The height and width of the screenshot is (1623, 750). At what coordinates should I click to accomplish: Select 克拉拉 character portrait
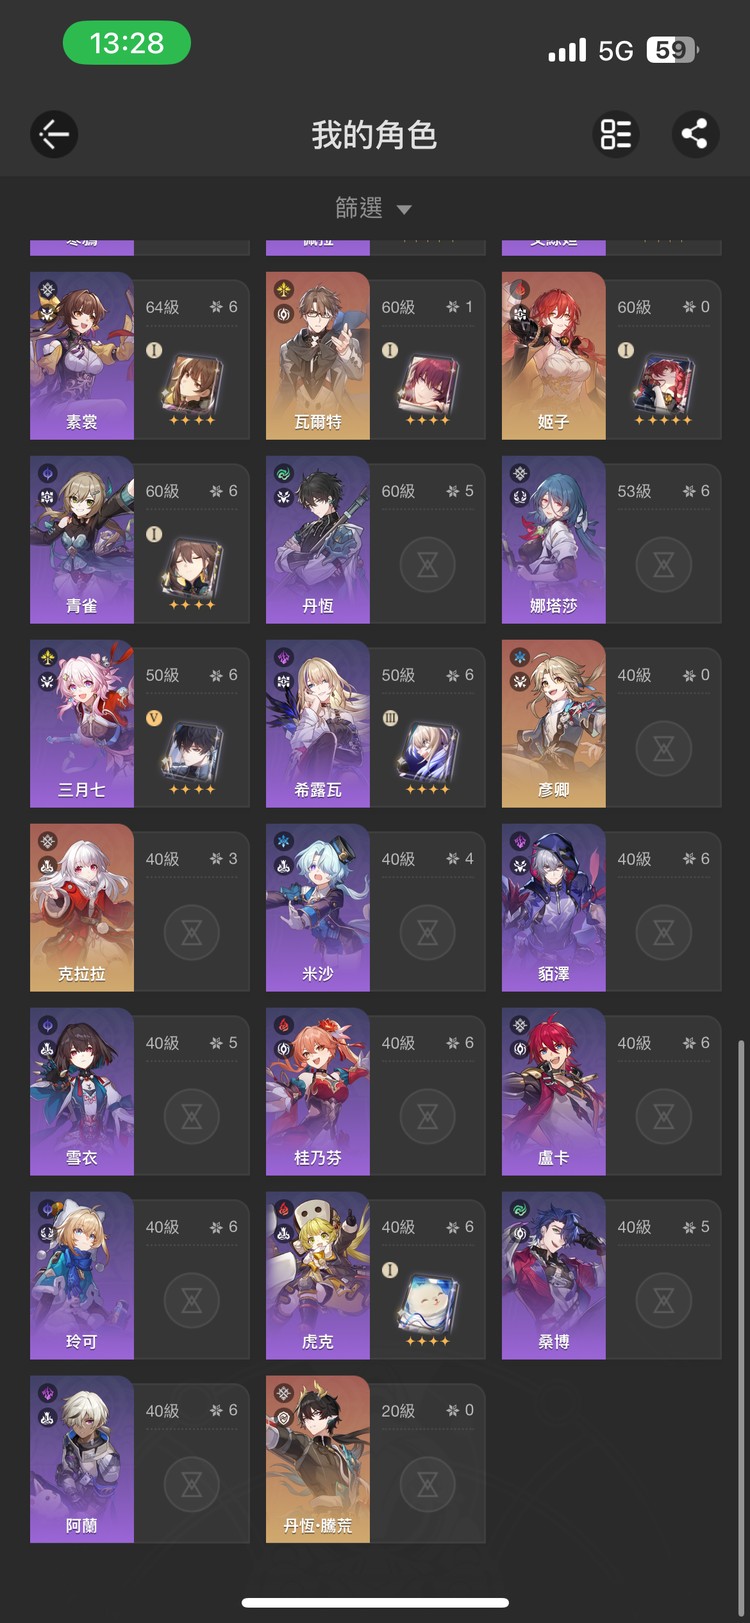coord(82,908)
